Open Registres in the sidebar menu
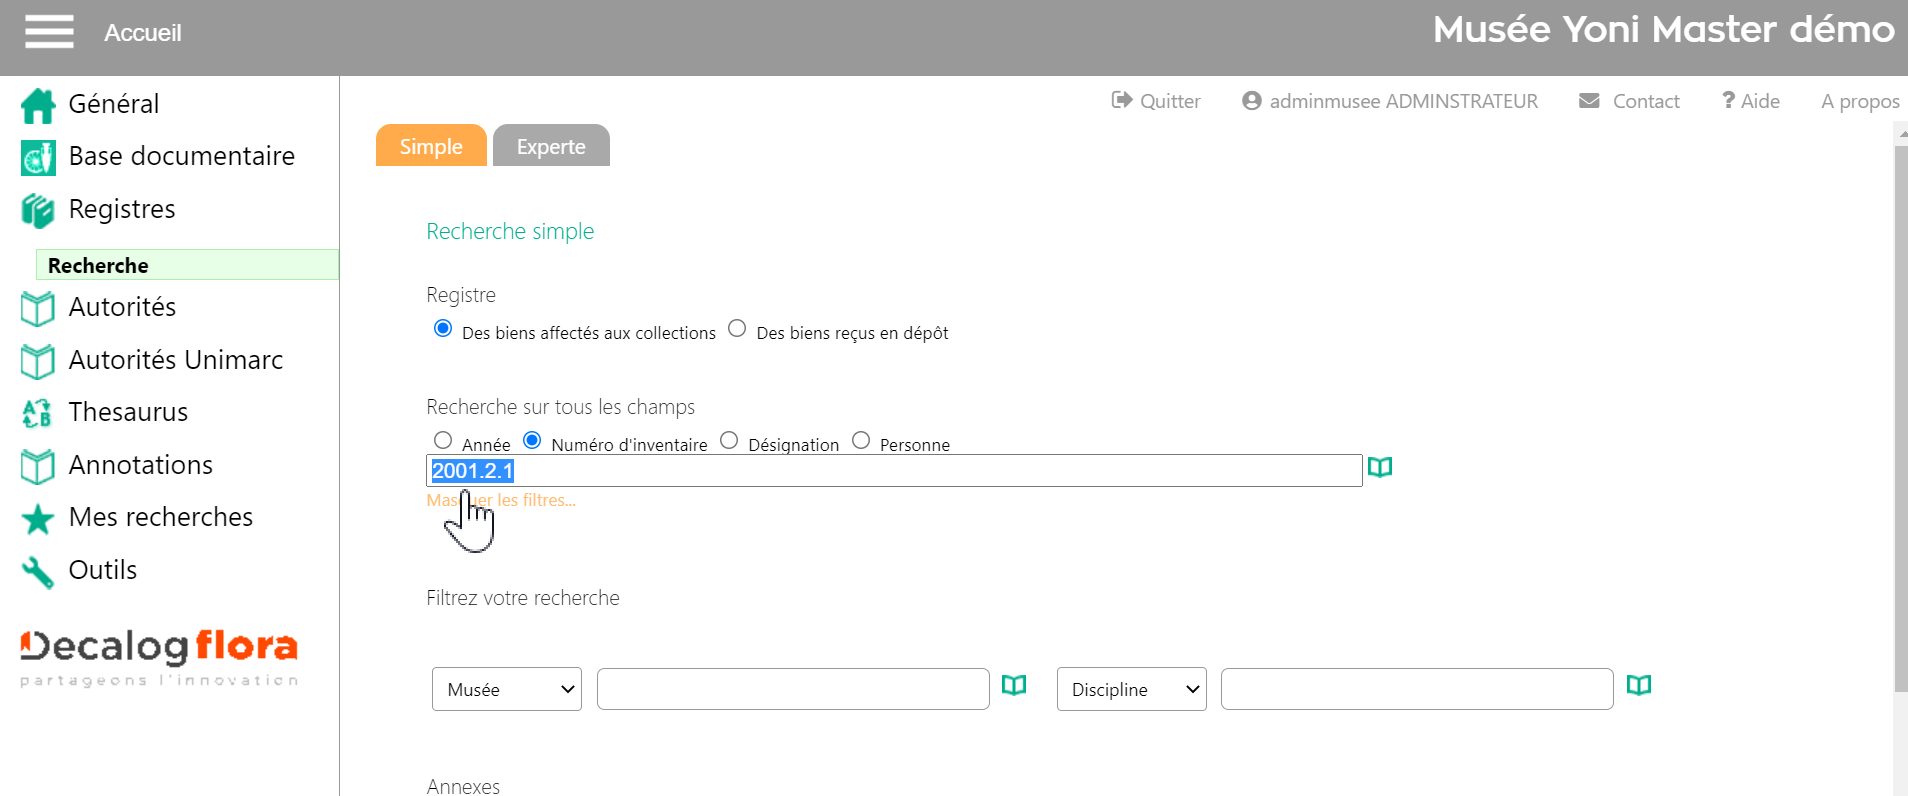The width and height of the screenshot is (1908, 796). (122, 209)
